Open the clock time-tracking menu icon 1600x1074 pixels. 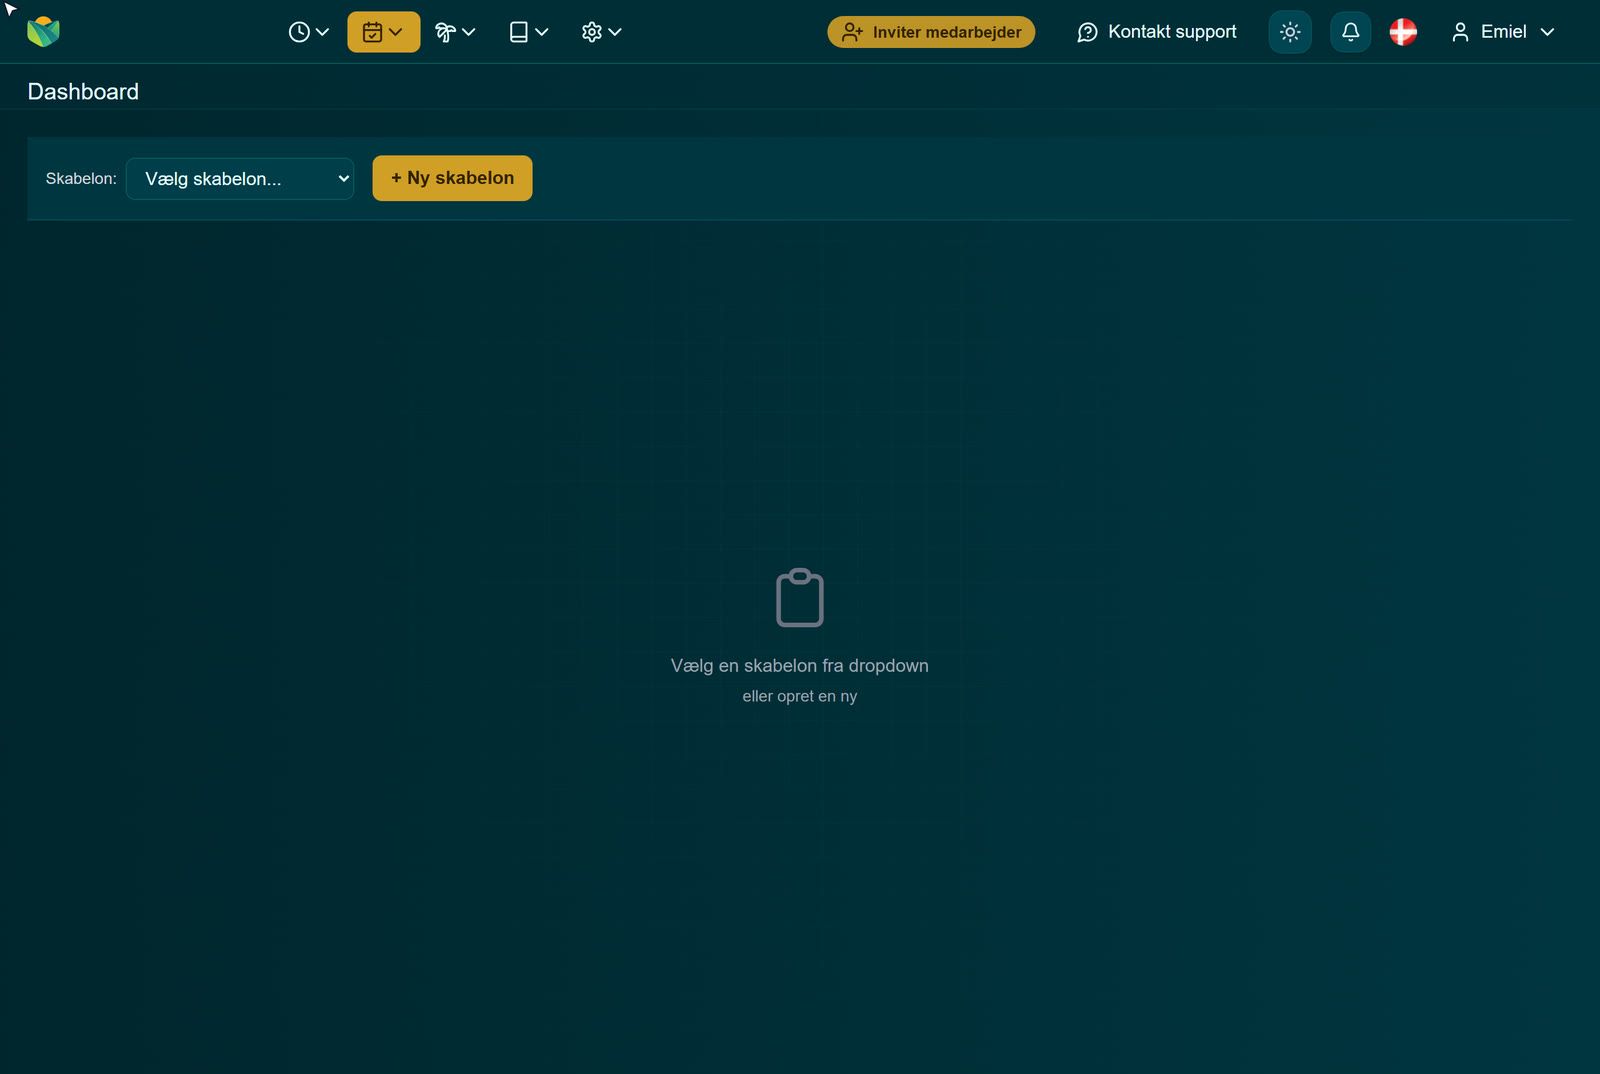coord(308,32)
